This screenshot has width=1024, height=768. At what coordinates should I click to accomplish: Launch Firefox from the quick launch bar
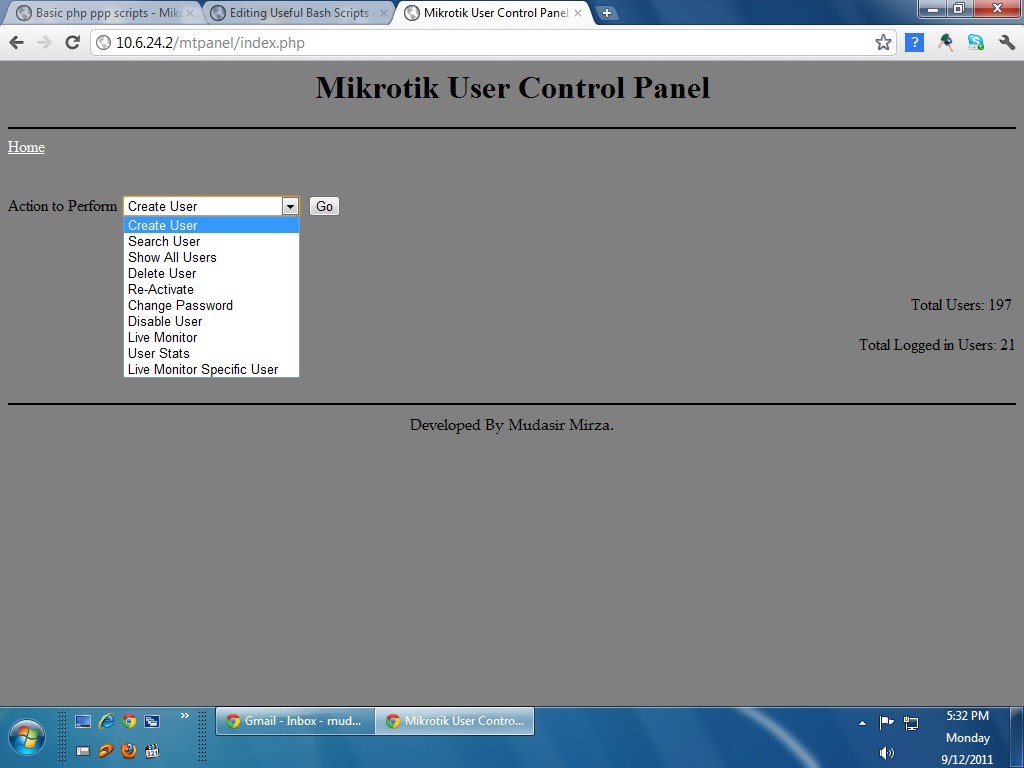click(129, 751)
